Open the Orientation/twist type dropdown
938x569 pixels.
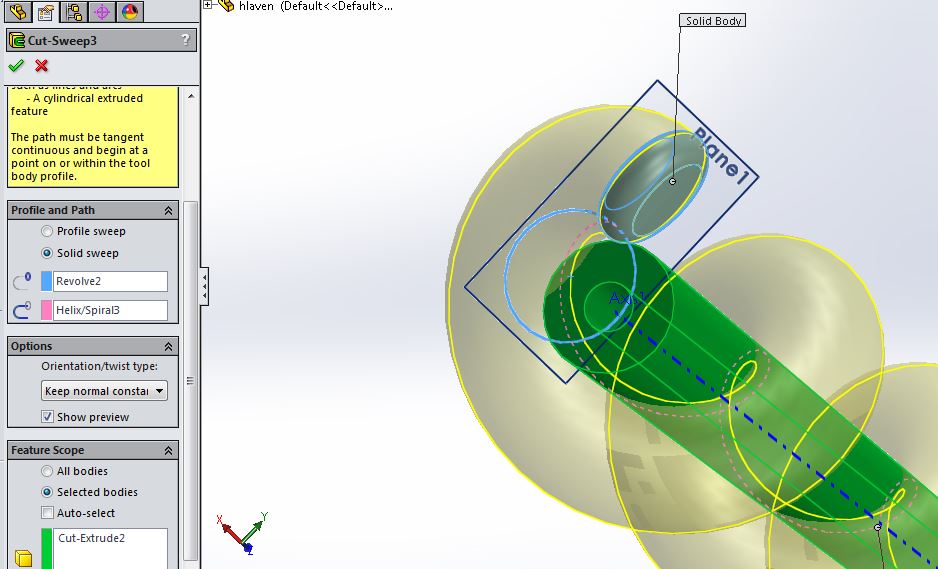104,391
